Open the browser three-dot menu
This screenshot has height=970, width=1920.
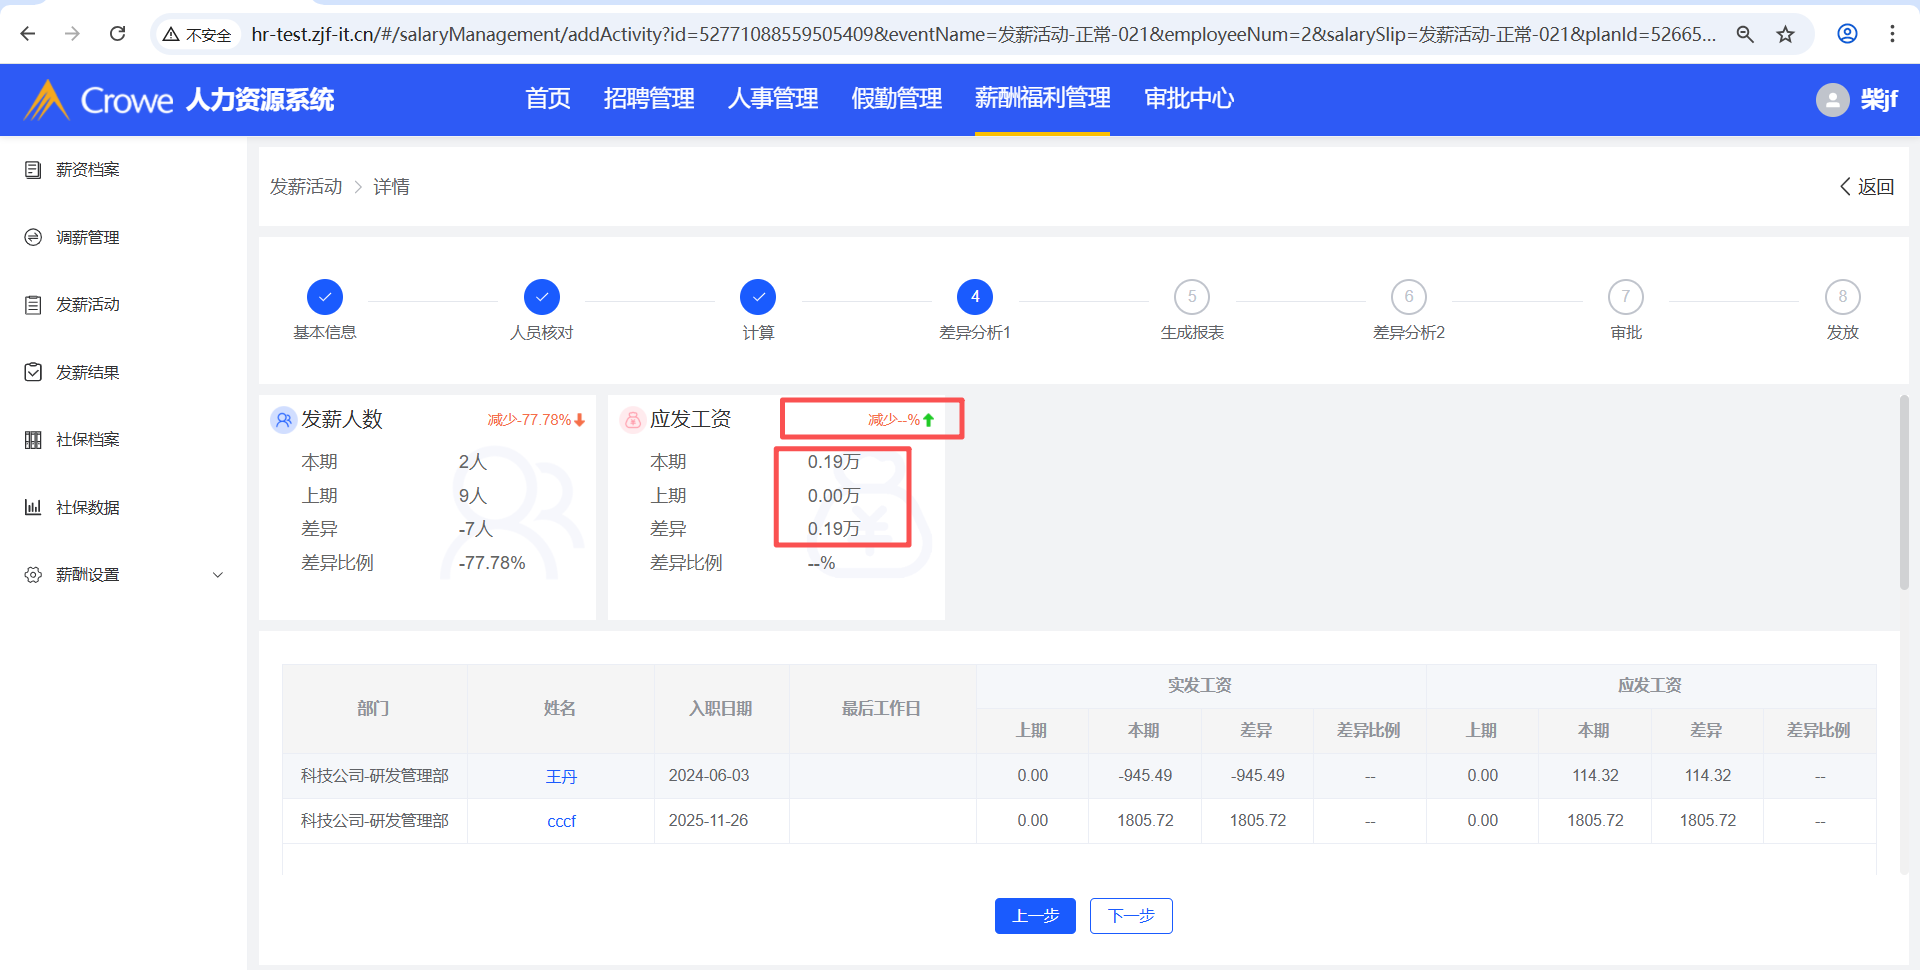pos(1892,34)
